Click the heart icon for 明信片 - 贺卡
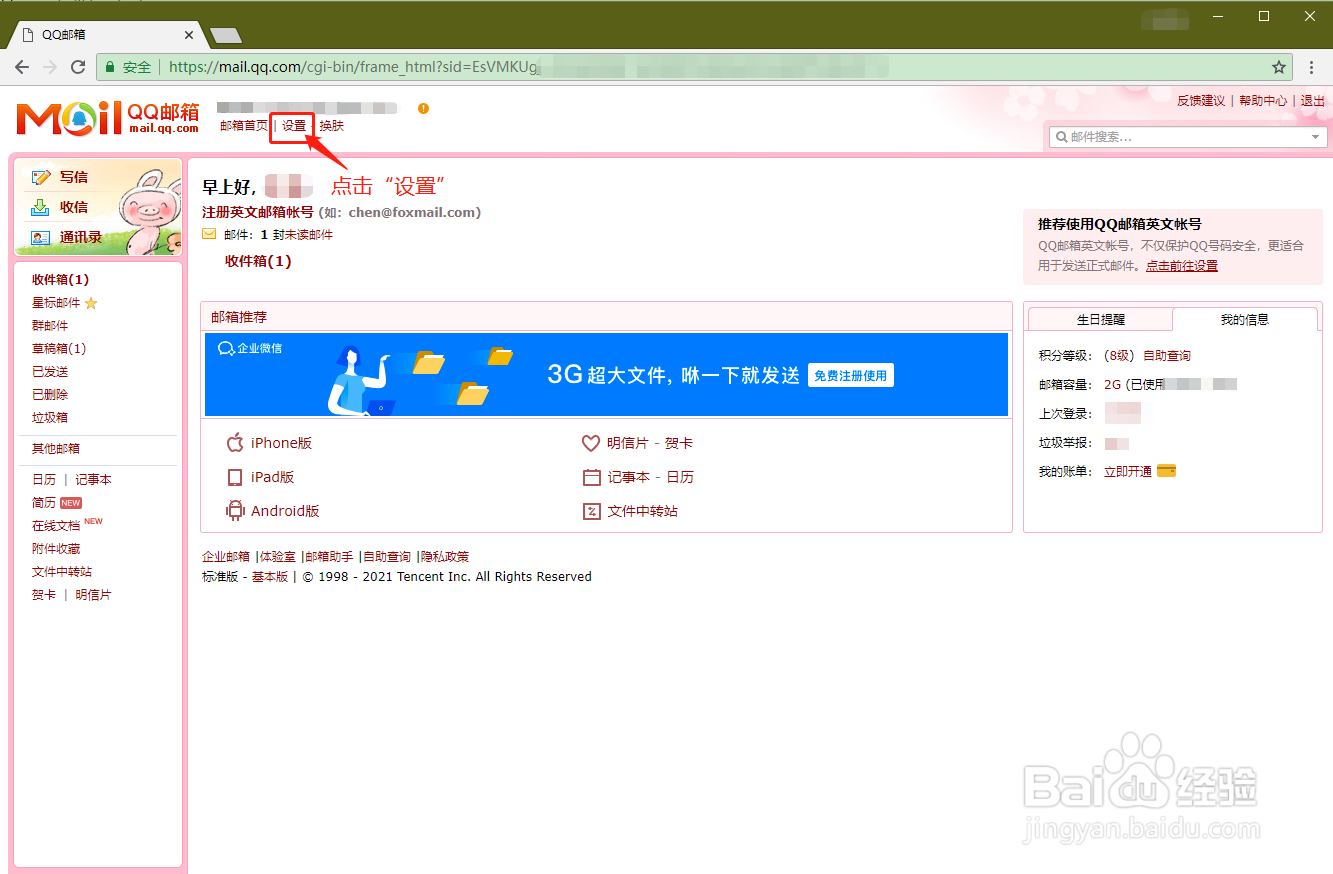This screenshot has height=874, width=1333. click(591, 443)
